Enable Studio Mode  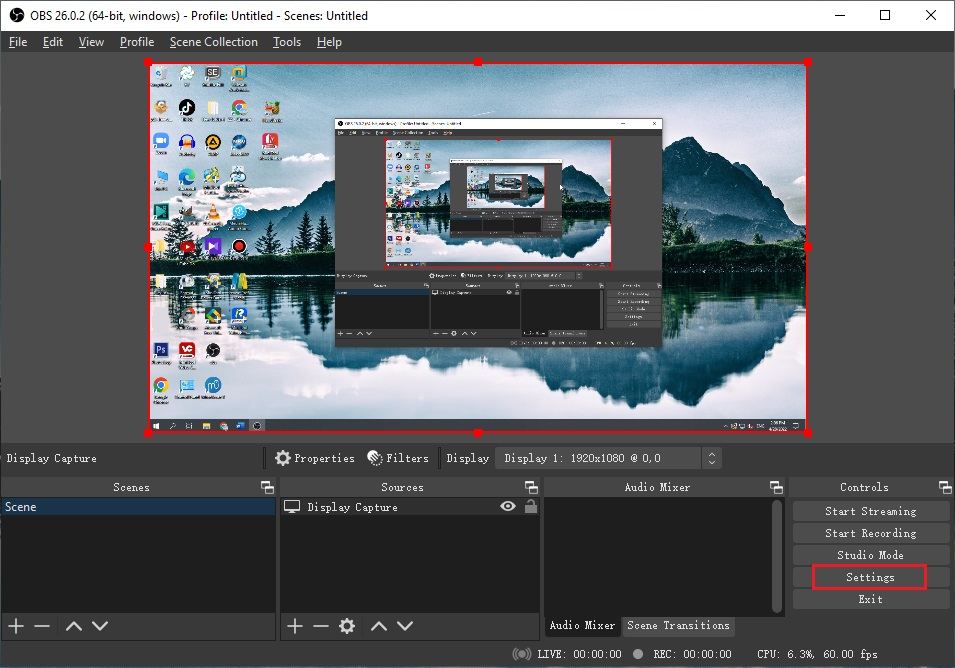point(870,555)
